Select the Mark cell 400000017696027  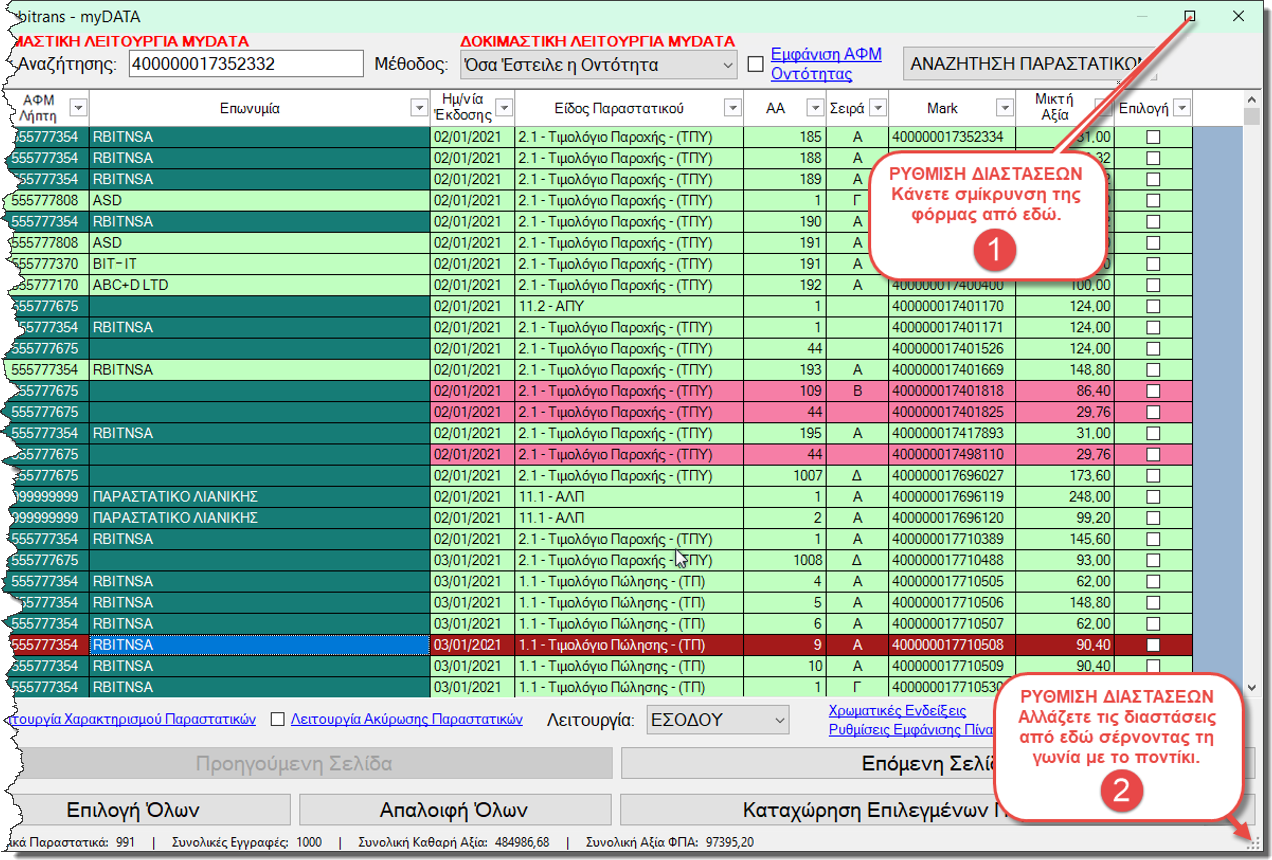pyautogui.click(x=951, y=475)
